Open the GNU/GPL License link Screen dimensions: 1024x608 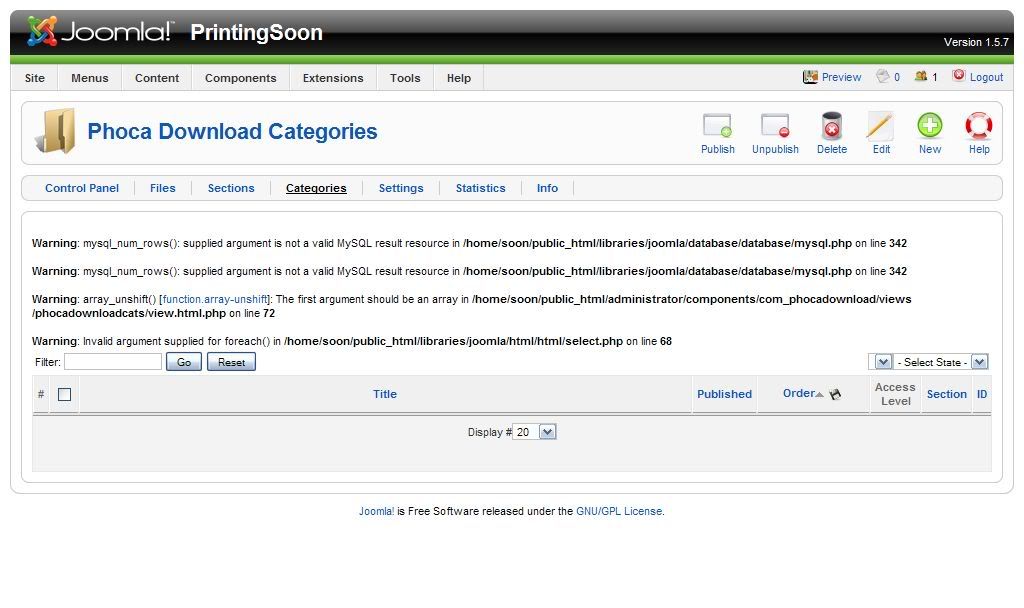tap(618, 511)
